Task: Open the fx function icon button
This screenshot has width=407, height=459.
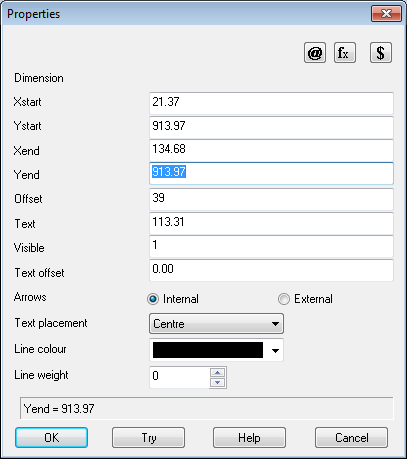Action: coord(345,53)
